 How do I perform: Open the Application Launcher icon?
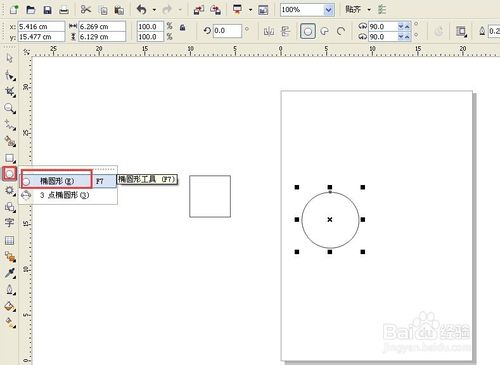pyautogui.click(x=238, y=10)
